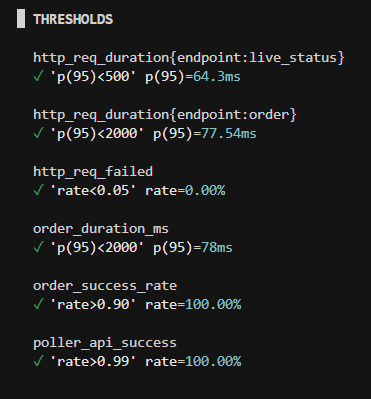
Task: Click the white block marker beside THRESHOLDS
Action: coord(21,19)
